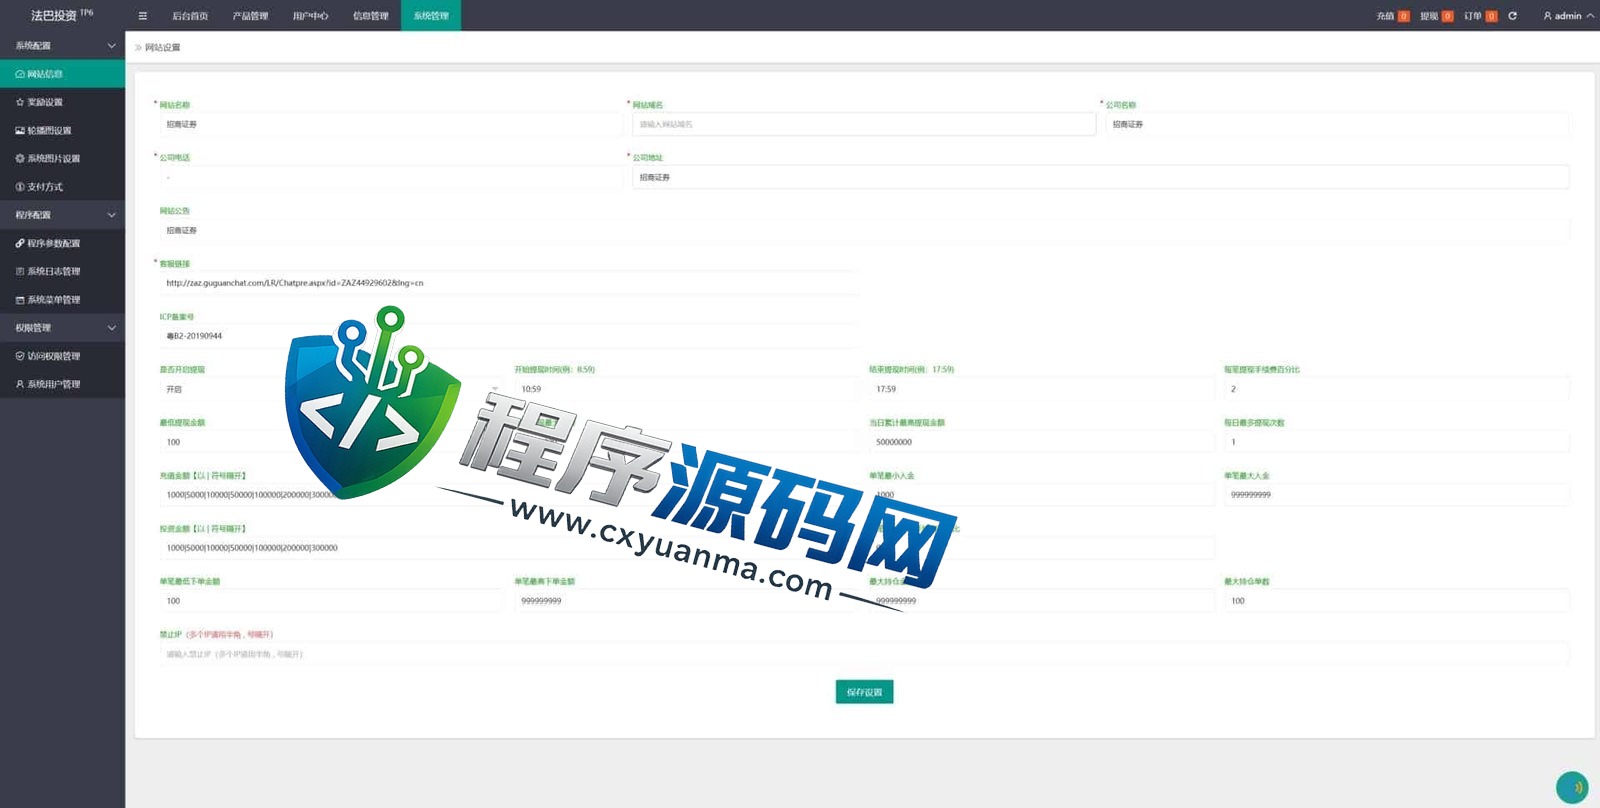Click the refresh icon in top bar
This screenshot has height=808, width=1600.
[x=1512, y=16]
